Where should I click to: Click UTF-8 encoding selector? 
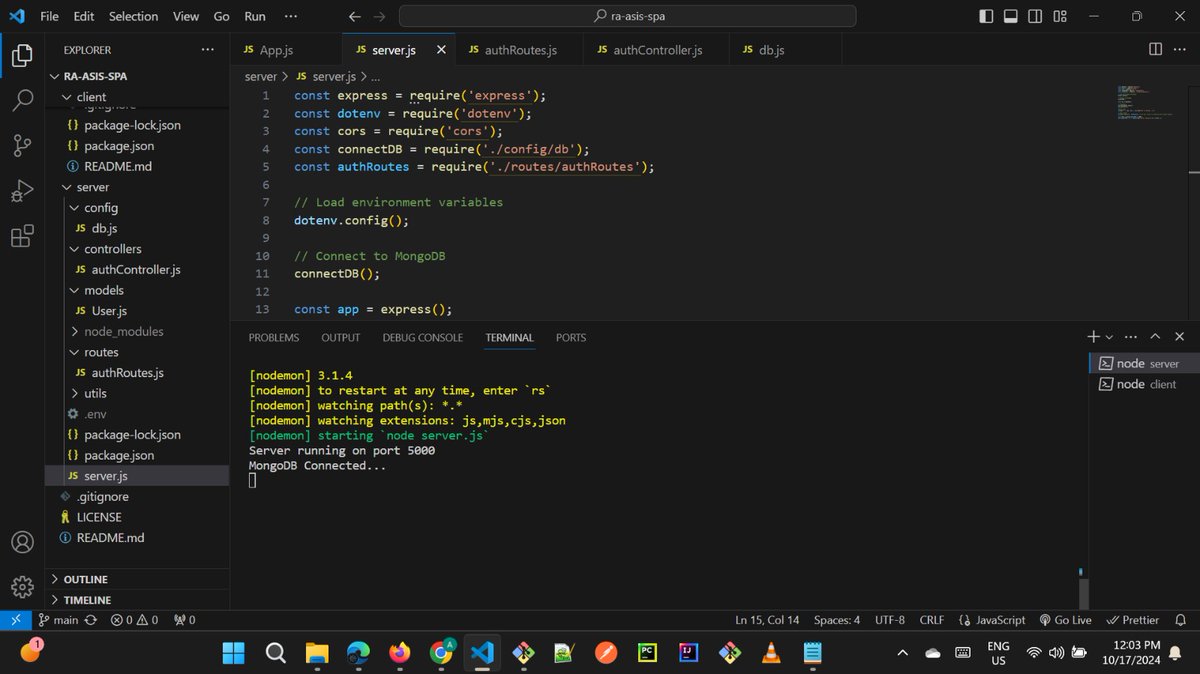[x=890, y=620]
